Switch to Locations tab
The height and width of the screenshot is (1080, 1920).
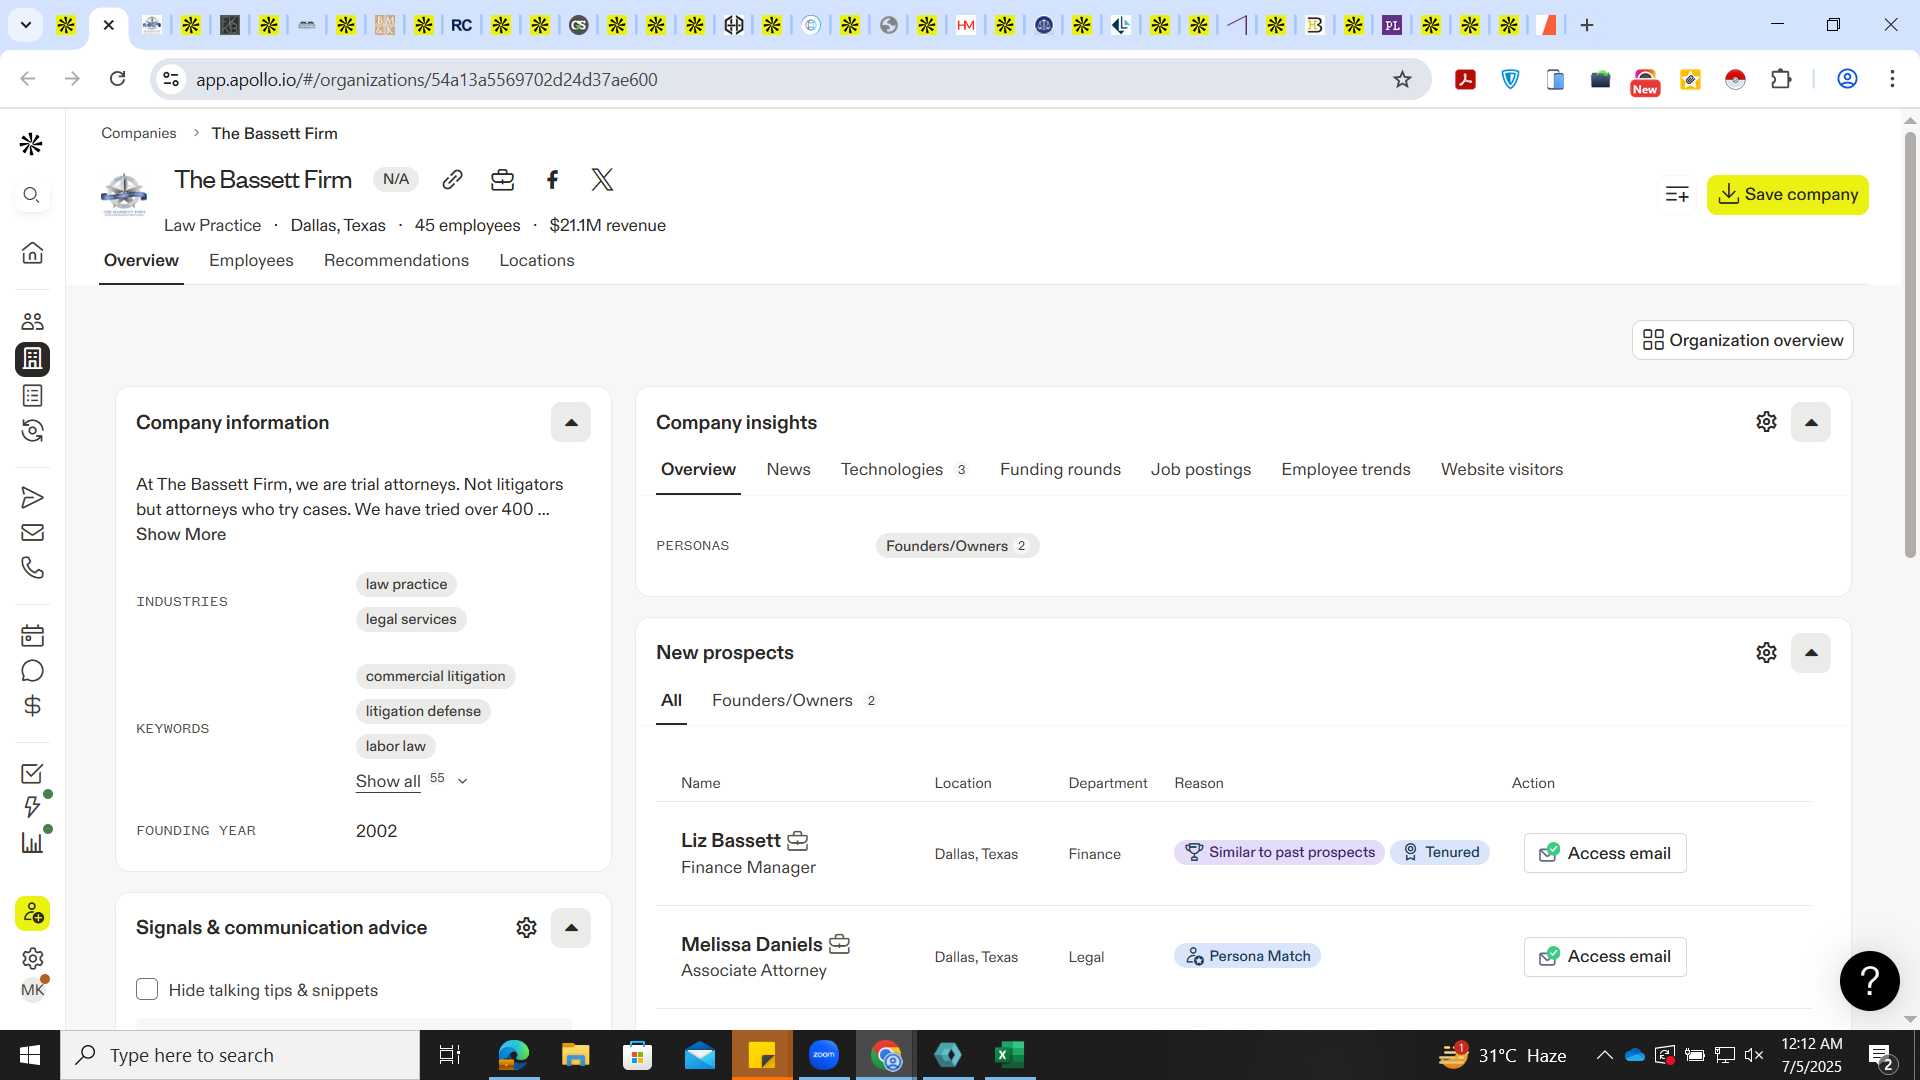click(537, 260)
